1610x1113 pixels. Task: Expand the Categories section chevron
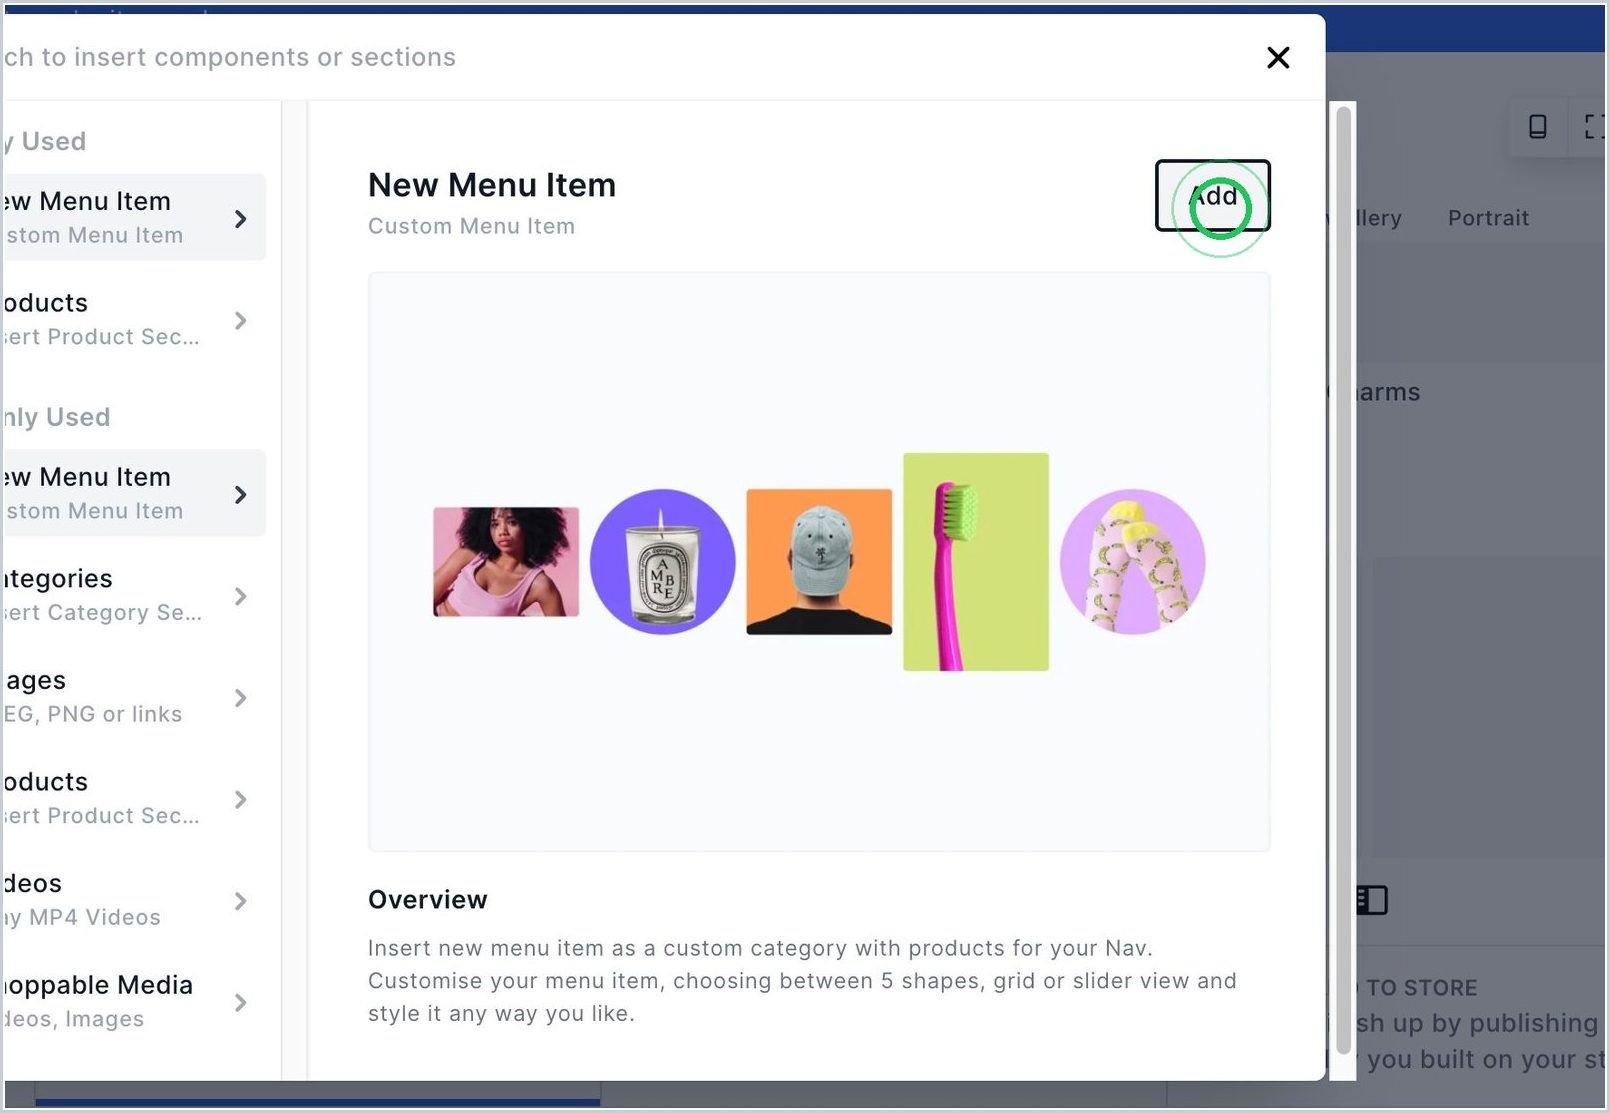(x=240, y=596)
